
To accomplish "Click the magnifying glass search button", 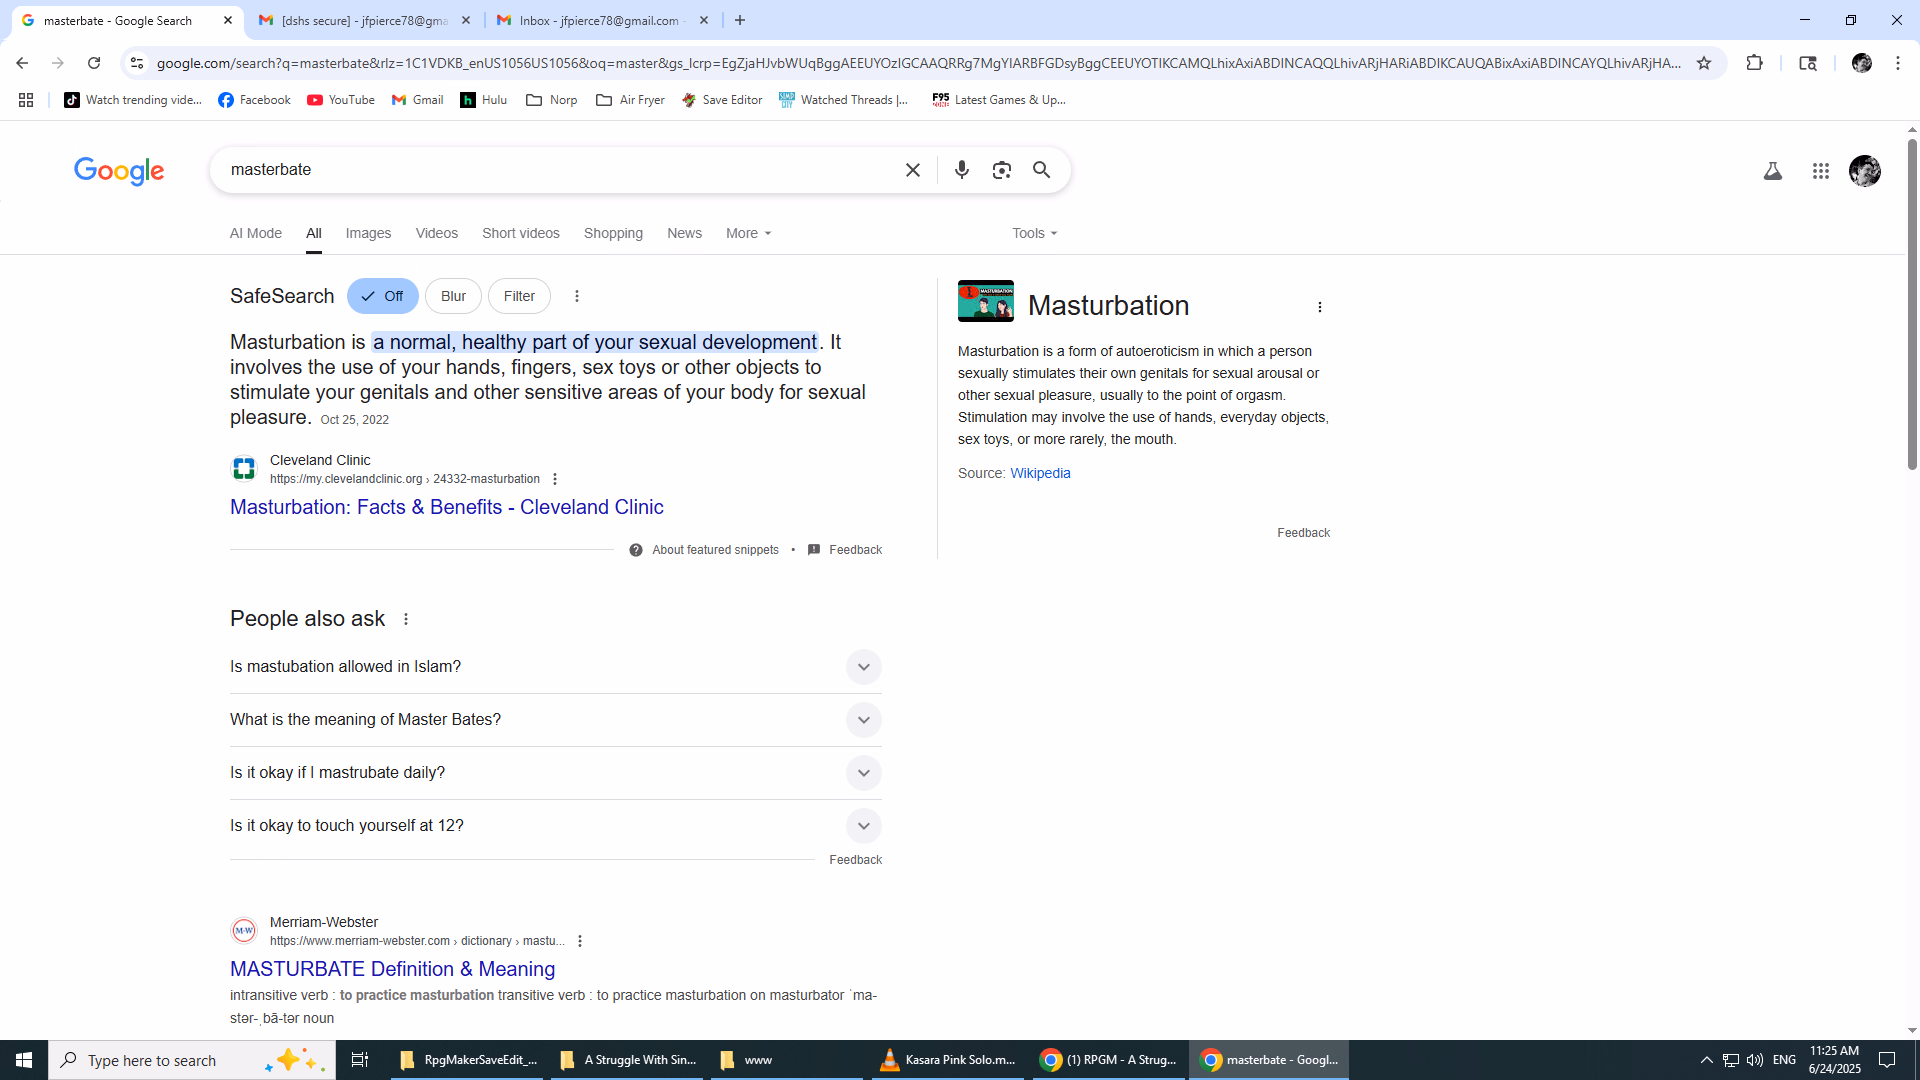I will [x=1041, y=170].
